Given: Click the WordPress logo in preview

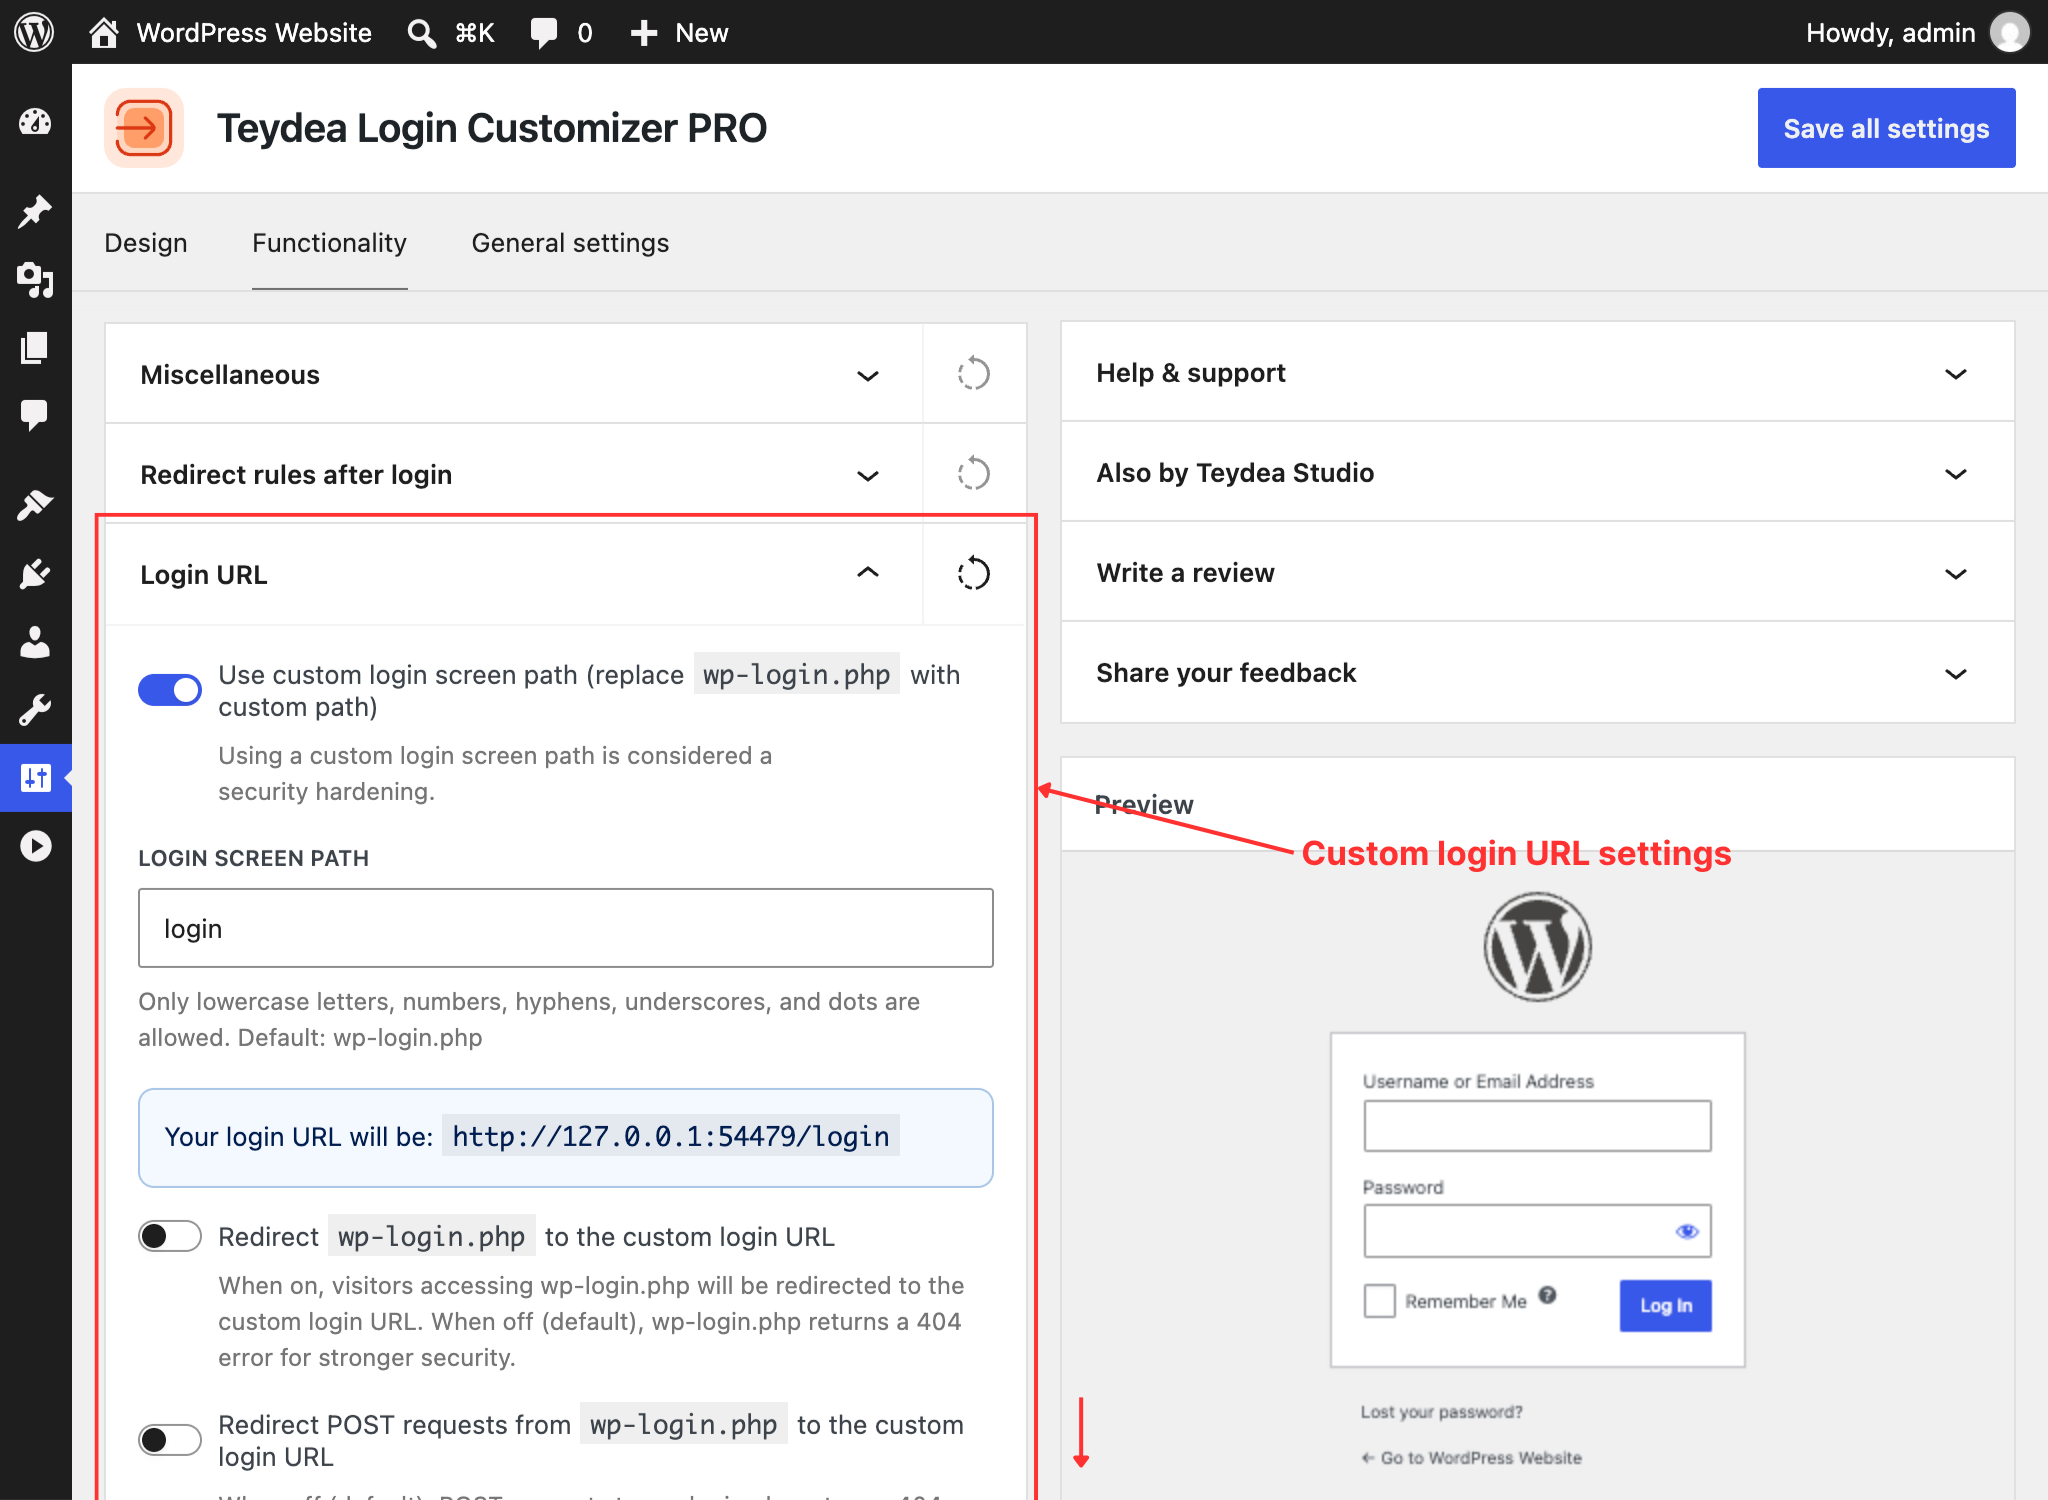Looking at the screenshot, I should pos(1537,947).
